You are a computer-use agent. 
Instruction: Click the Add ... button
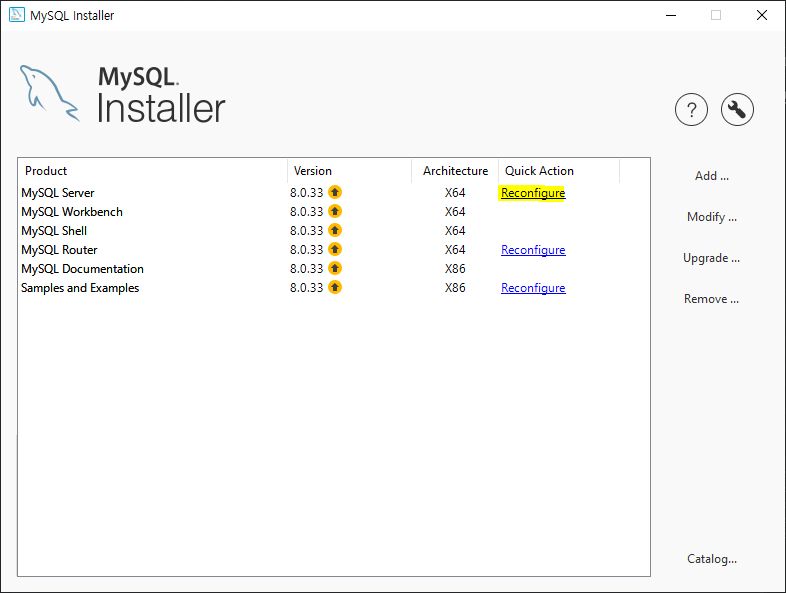tap(711, 176)
